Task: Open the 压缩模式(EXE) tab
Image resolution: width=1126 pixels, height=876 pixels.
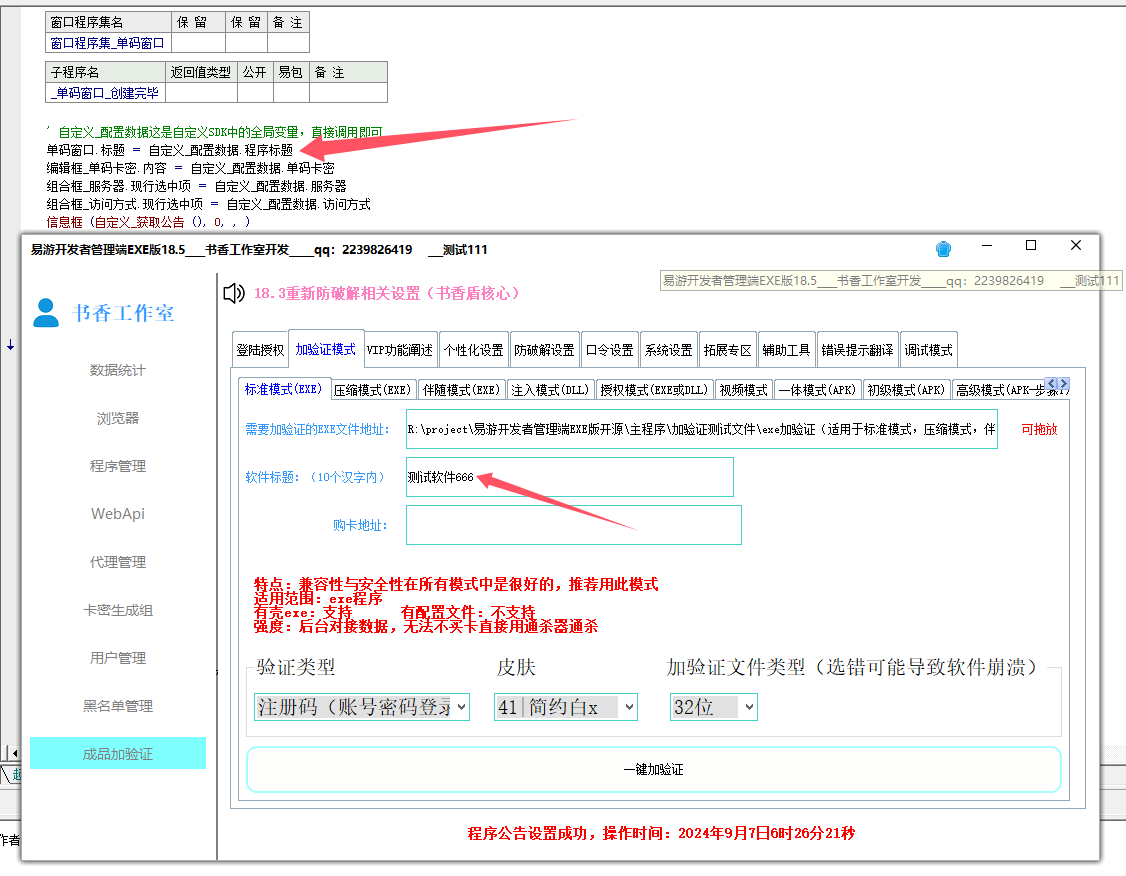Action: pyautogui.click(x=372, y=390)
